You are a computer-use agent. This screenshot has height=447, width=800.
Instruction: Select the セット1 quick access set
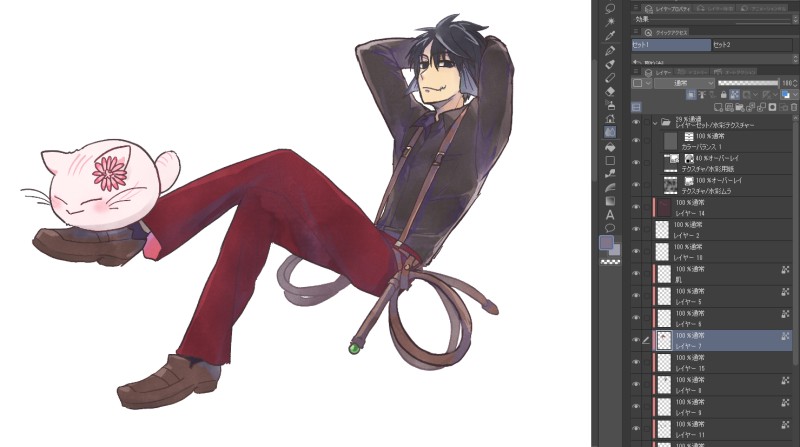(x=671, y=45)
